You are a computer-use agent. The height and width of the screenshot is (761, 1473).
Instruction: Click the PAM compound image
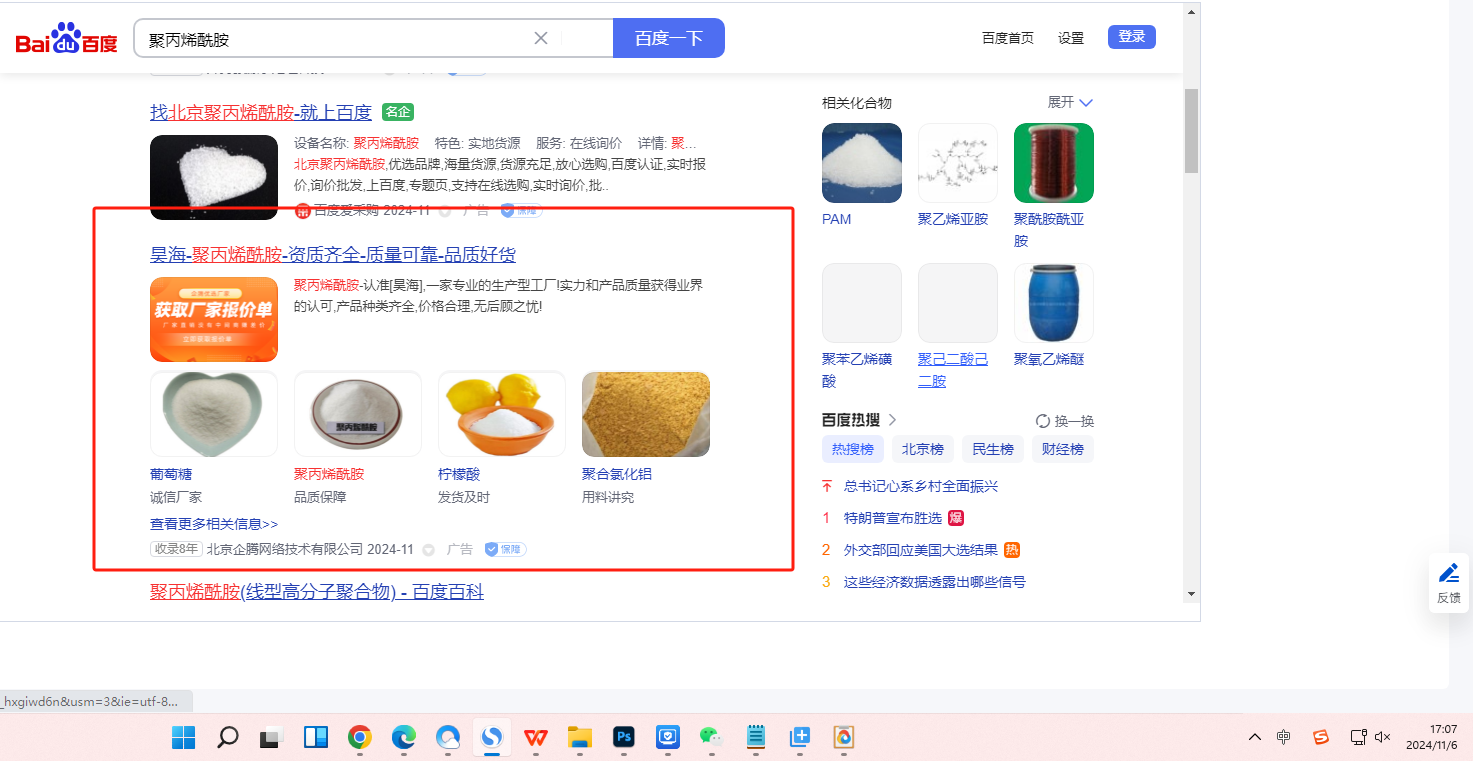tap(862, 163)
